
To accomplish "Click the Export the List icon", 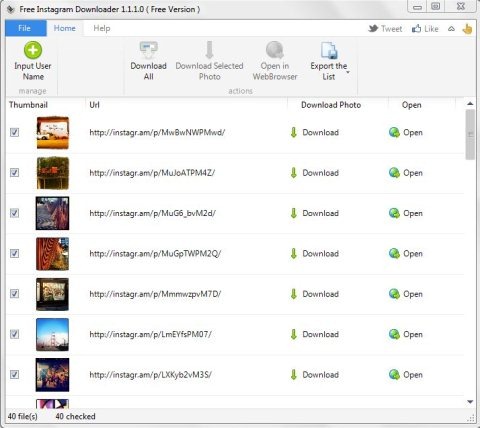I will [x=329, y=50].
